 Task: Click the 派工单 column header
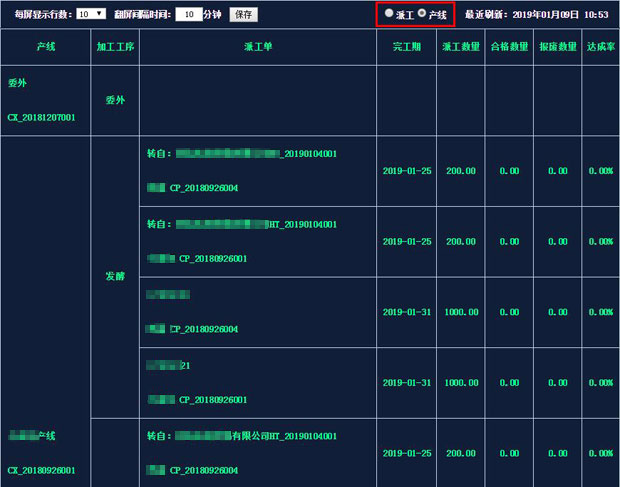tap(258, 47)
